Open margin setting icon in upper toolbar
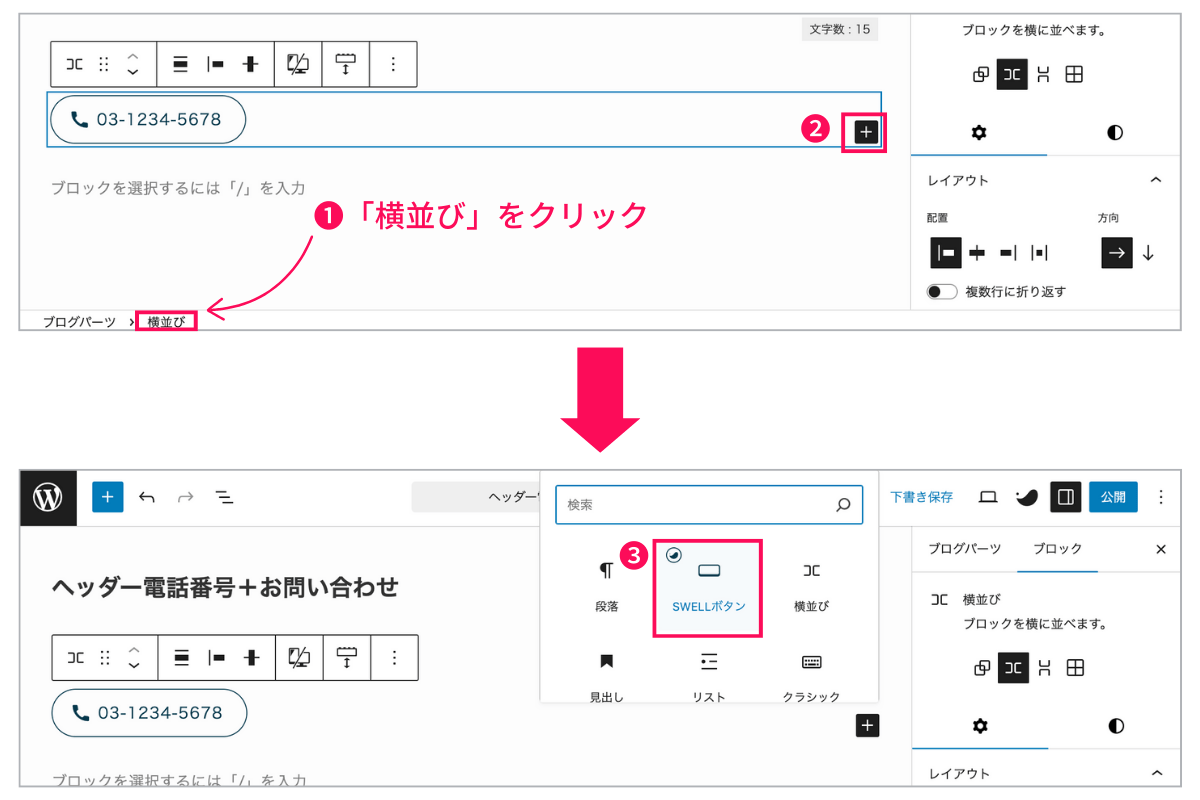The width and height of the screenshot is (1200, 800). pyautogui.click(x=346, y=64)
